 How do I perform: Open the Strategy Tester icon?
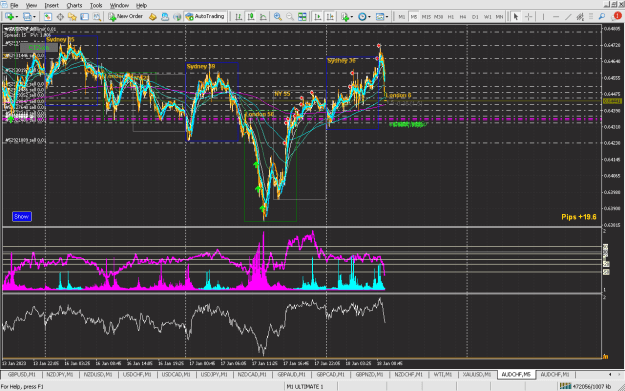pos(97,17)
